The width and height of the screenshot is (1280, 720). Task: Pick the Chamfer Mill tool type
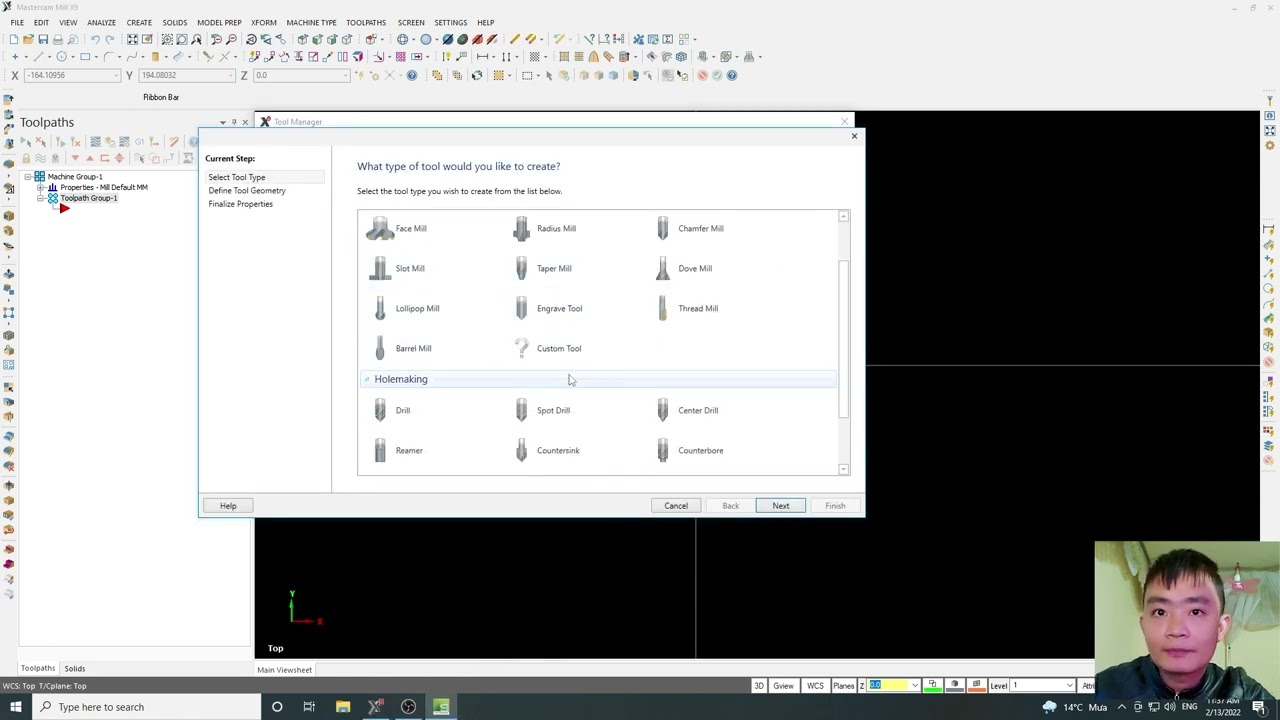(689, 228)
